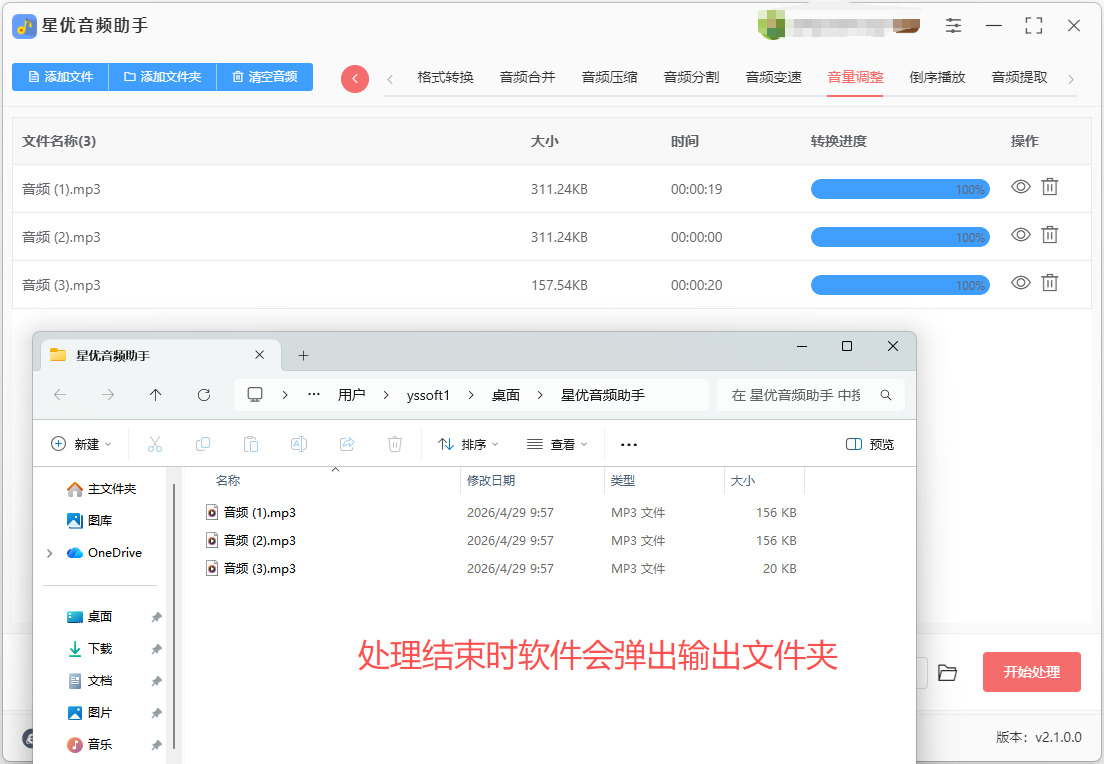The image size is (1104, 764).
Task: Open the 排序 dropdown
Action: click(x=468, y=444)
